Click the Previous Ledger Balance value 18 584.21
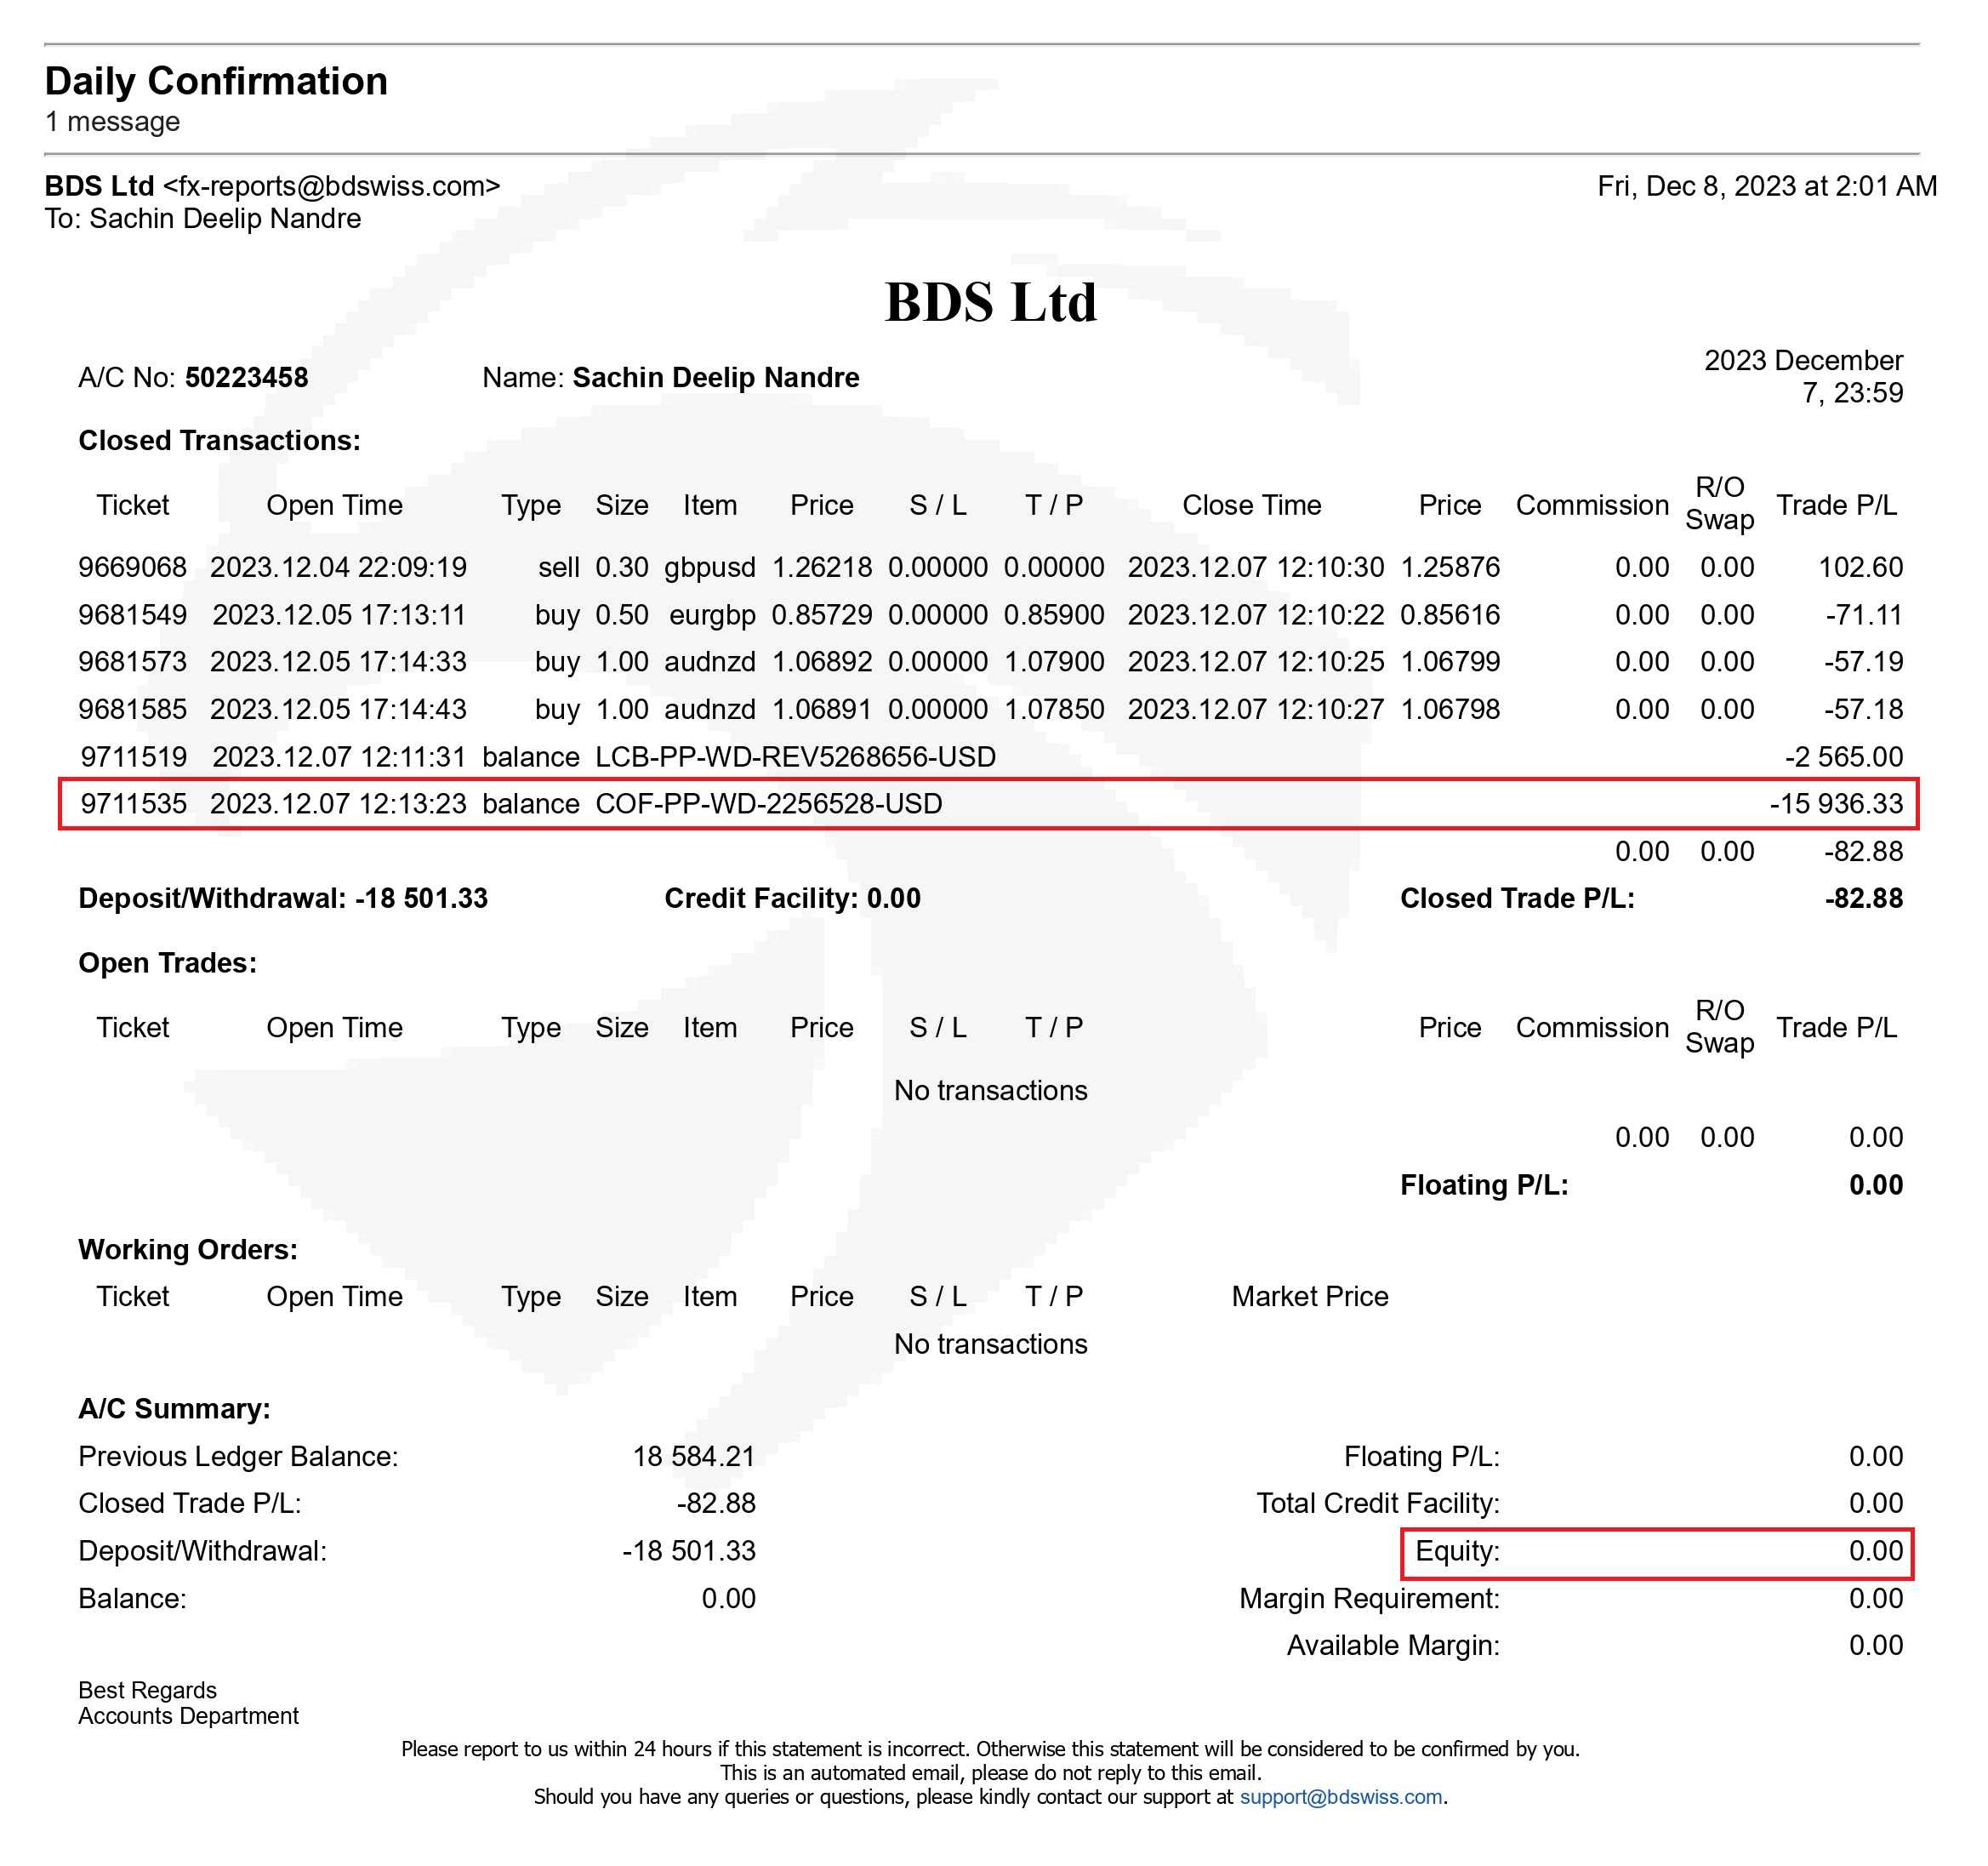Screen dimensions: 1988x1866 pyautogui.click(x=693, y=1456)
